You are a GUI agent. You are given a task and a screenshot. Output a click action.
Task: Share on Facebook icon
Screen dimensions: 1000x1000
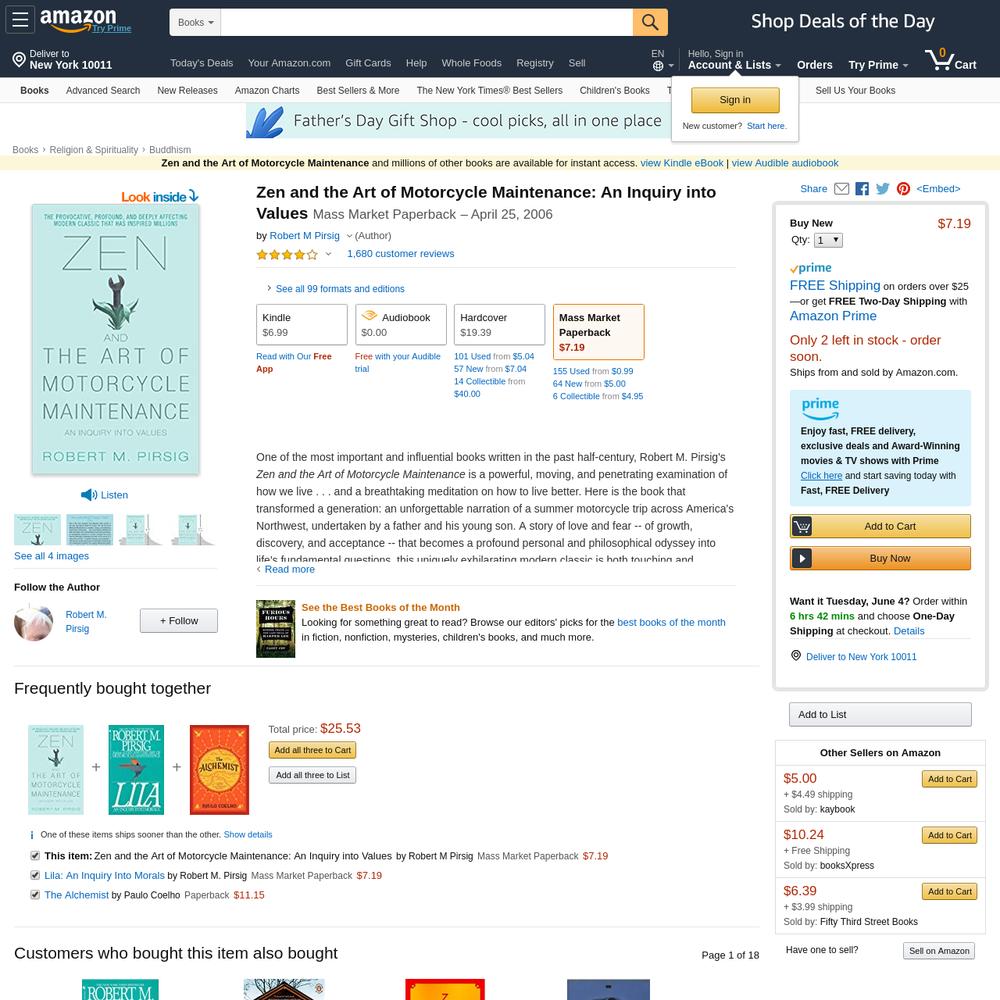pyautogui.click(x=862, y=189)
